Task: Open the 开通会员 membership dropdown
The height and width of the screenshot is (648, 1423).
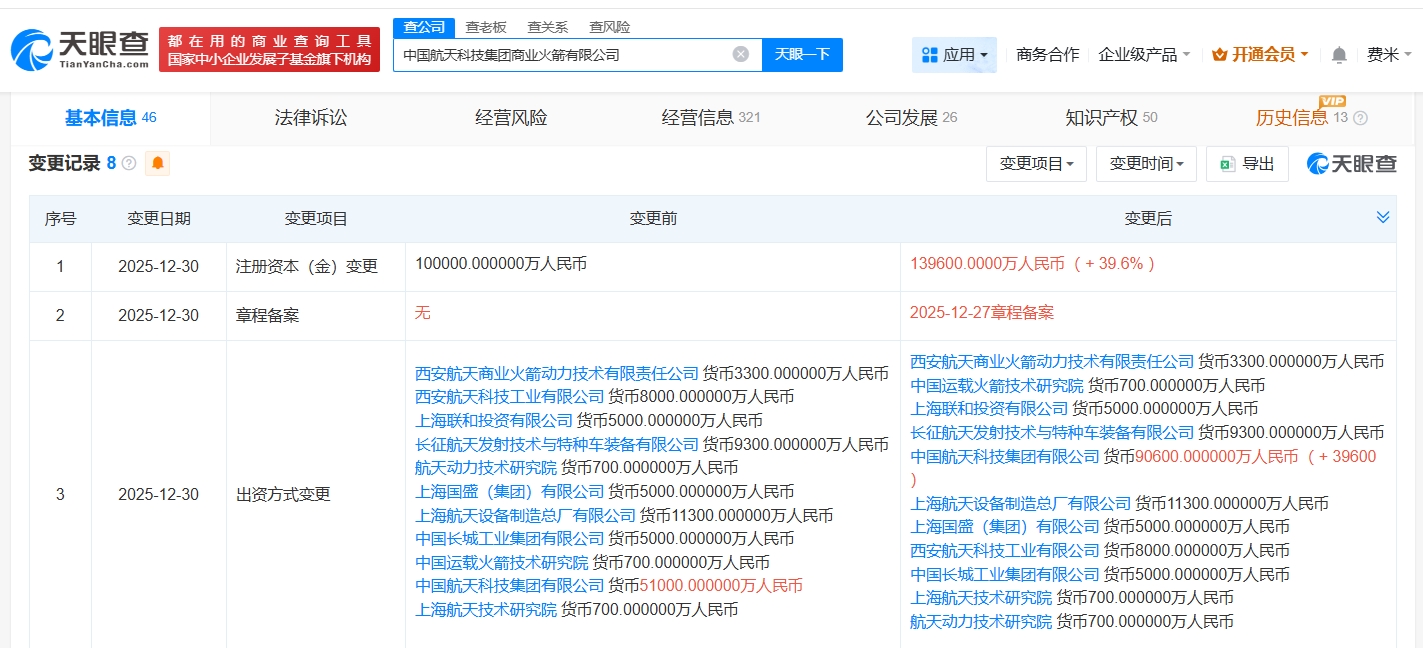Action: [x=1259, y=55]
